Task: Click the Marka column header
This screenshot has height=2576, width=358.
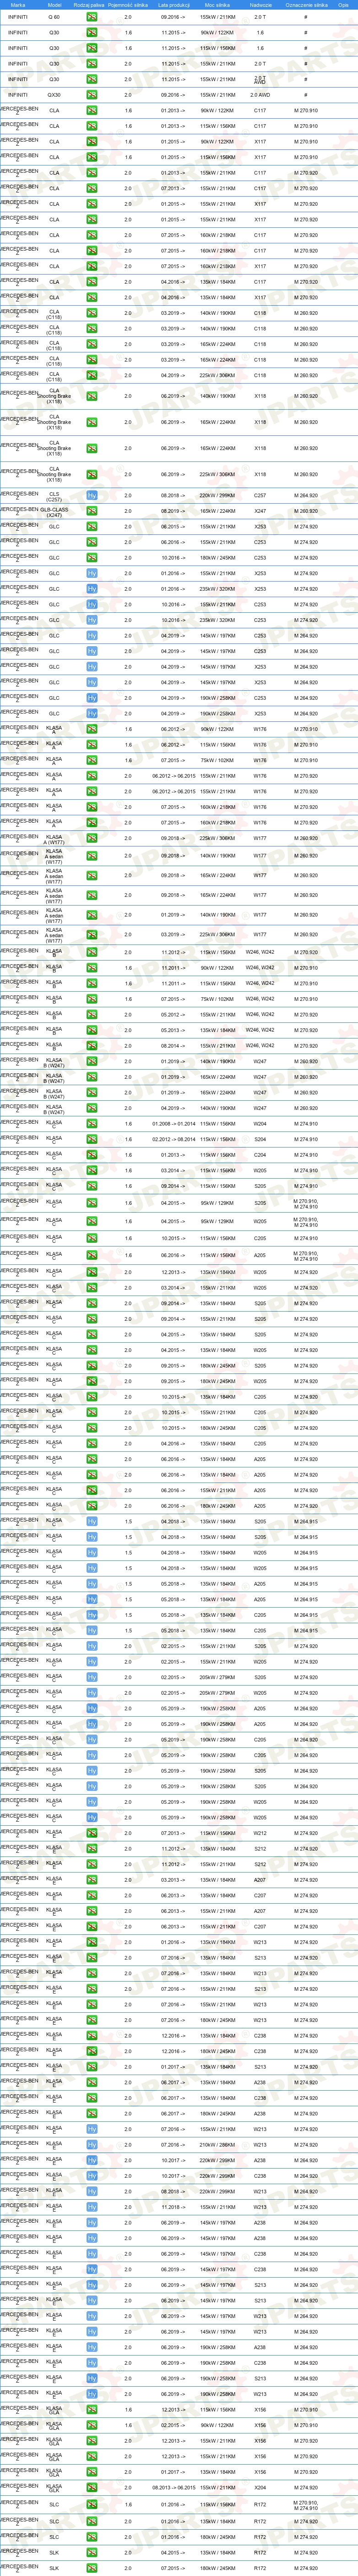Action: pyautogui.click(x=18, y=4)
